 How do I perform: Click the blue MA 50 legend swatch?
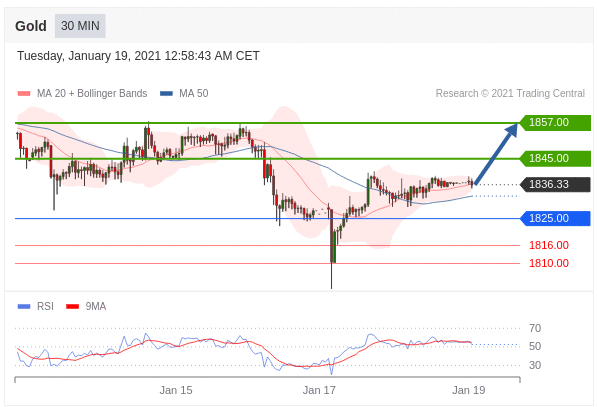(166, 93)
